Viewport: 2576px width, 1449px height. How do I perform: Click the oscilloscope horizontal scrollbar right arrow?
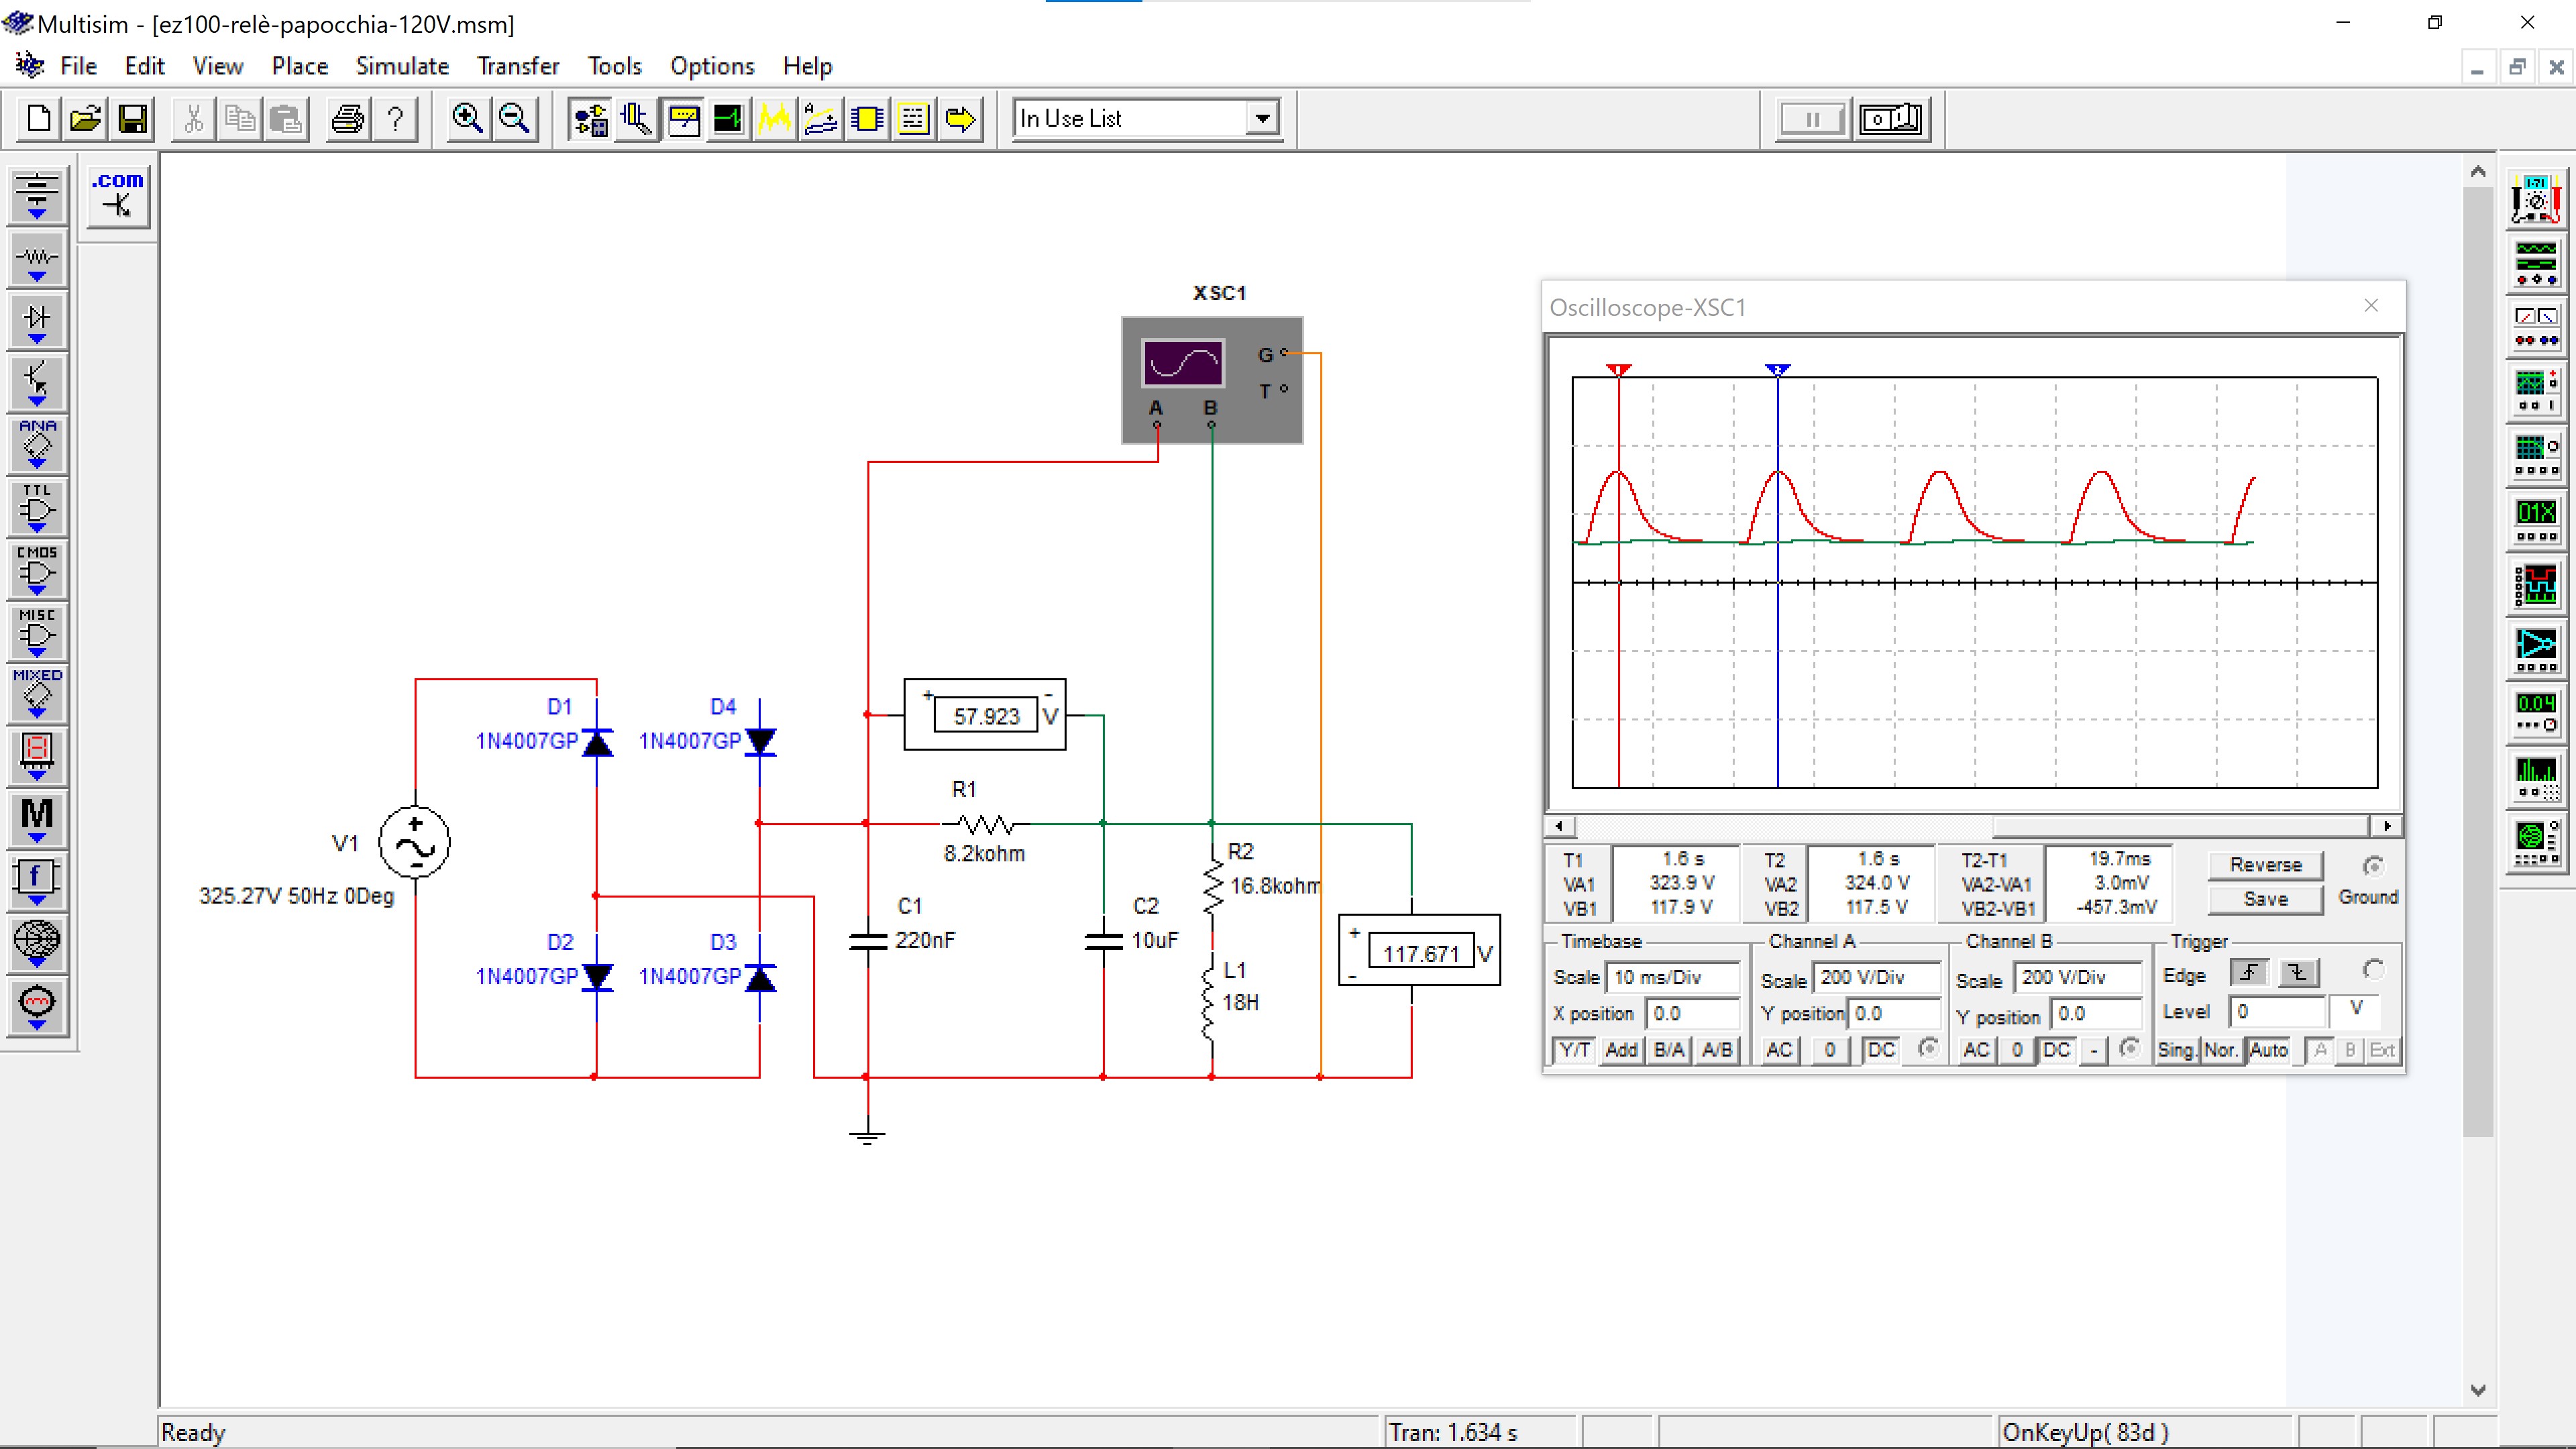click(x=2387, y=826)
